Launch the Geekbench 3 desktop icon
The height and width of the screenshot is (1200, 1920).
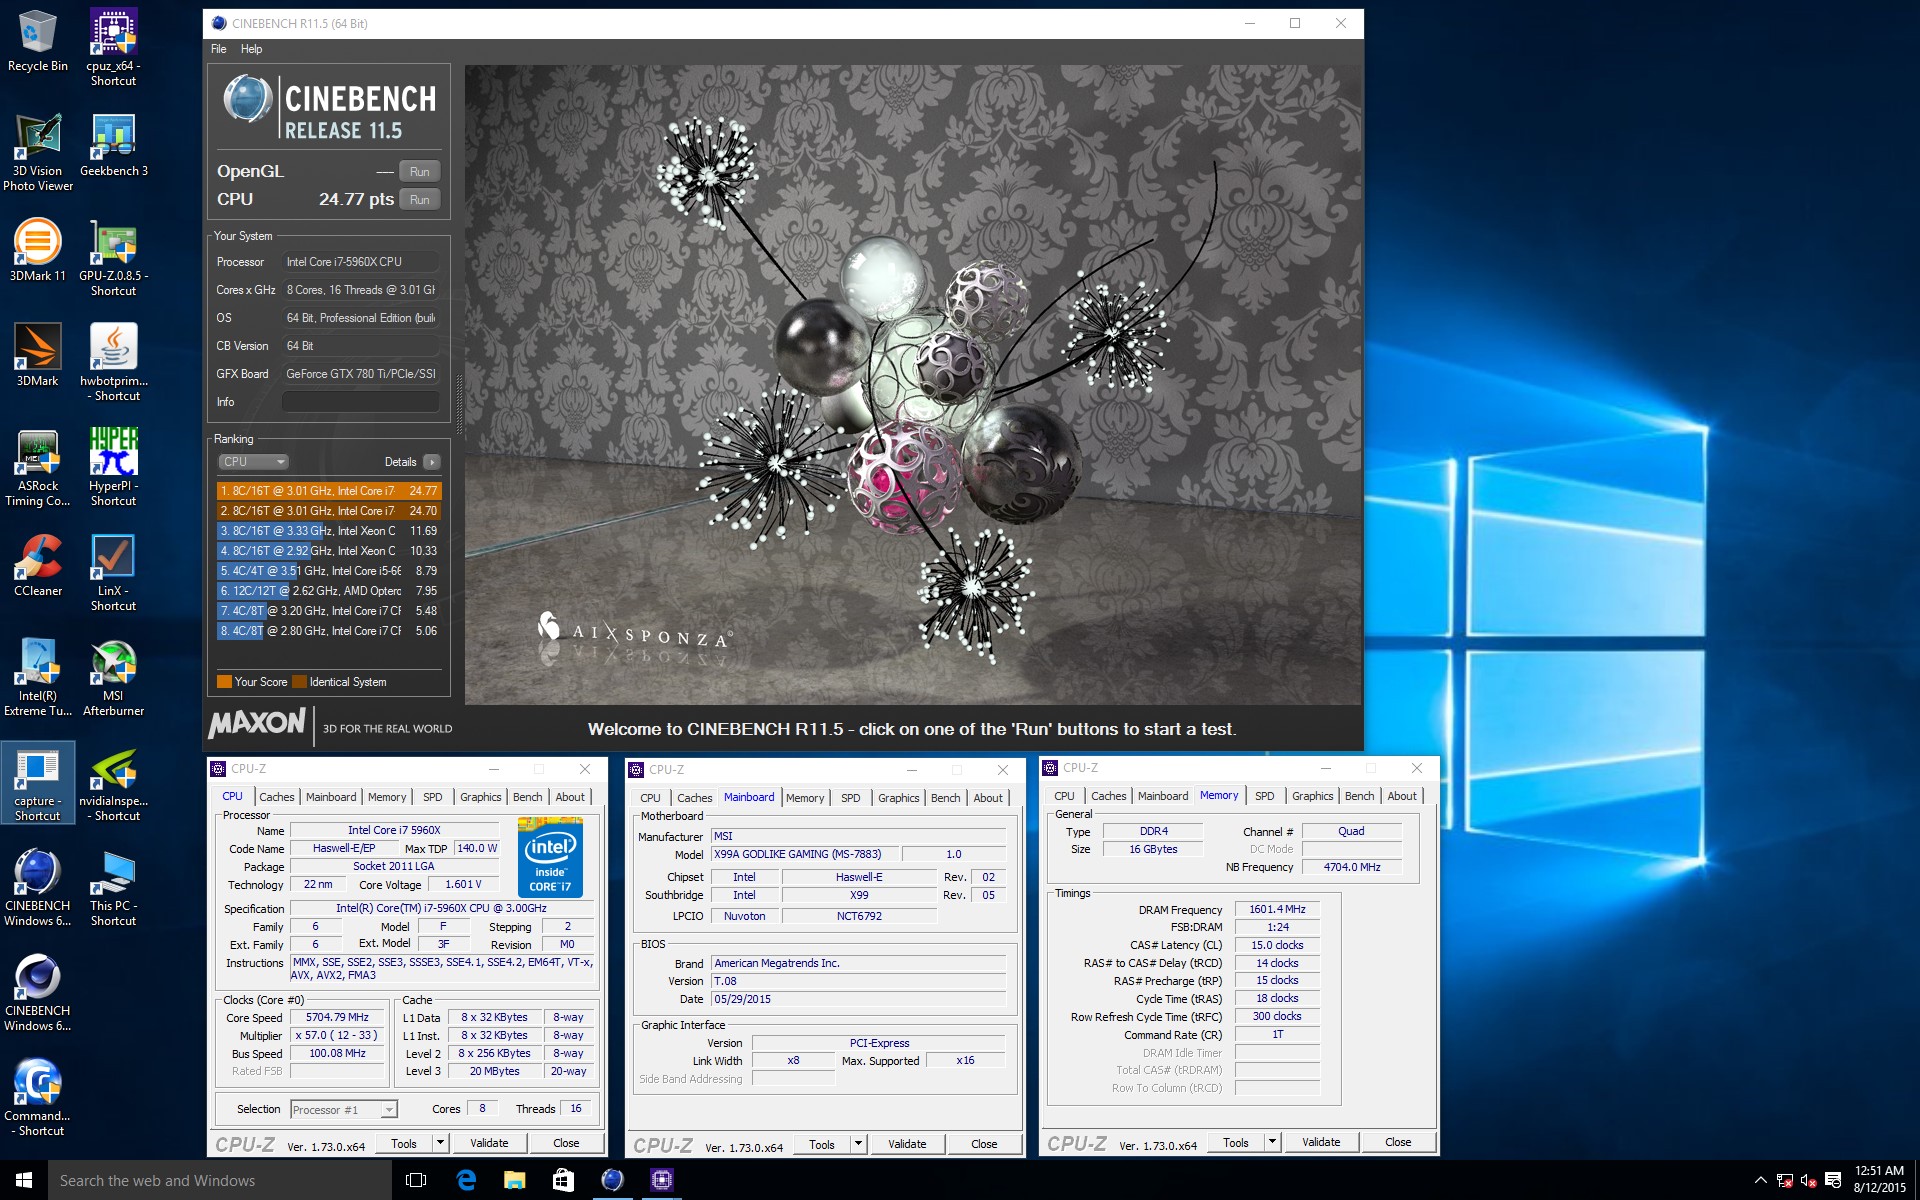(x=113, y=145)
